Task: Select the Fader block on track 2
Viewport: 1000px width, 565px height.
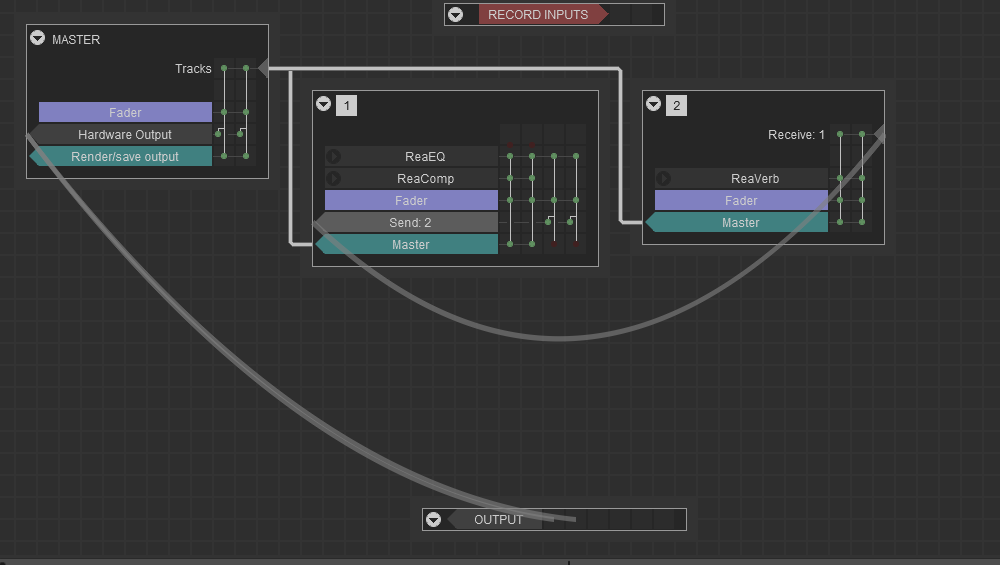Action: coord(741,200)
